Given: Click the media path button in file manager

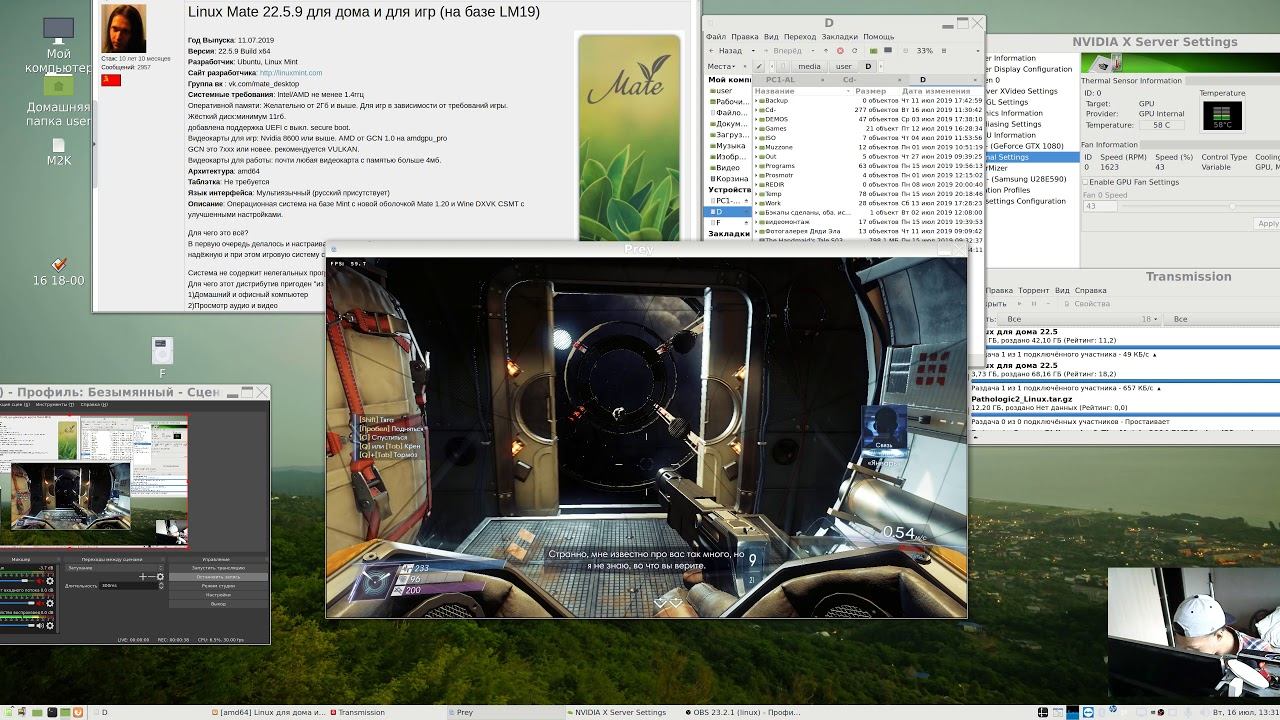Looking at the screenshot, I should coord(809,66).
